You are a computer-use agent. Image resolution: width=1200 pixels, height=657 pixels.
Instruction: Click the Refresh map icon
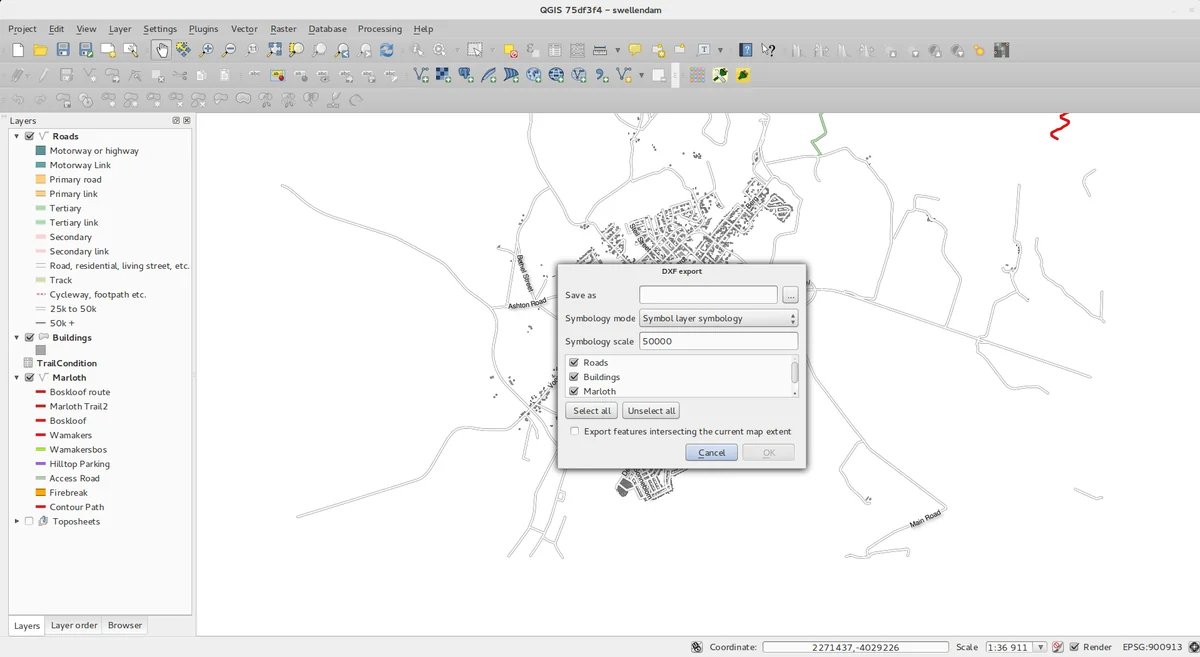387,50
